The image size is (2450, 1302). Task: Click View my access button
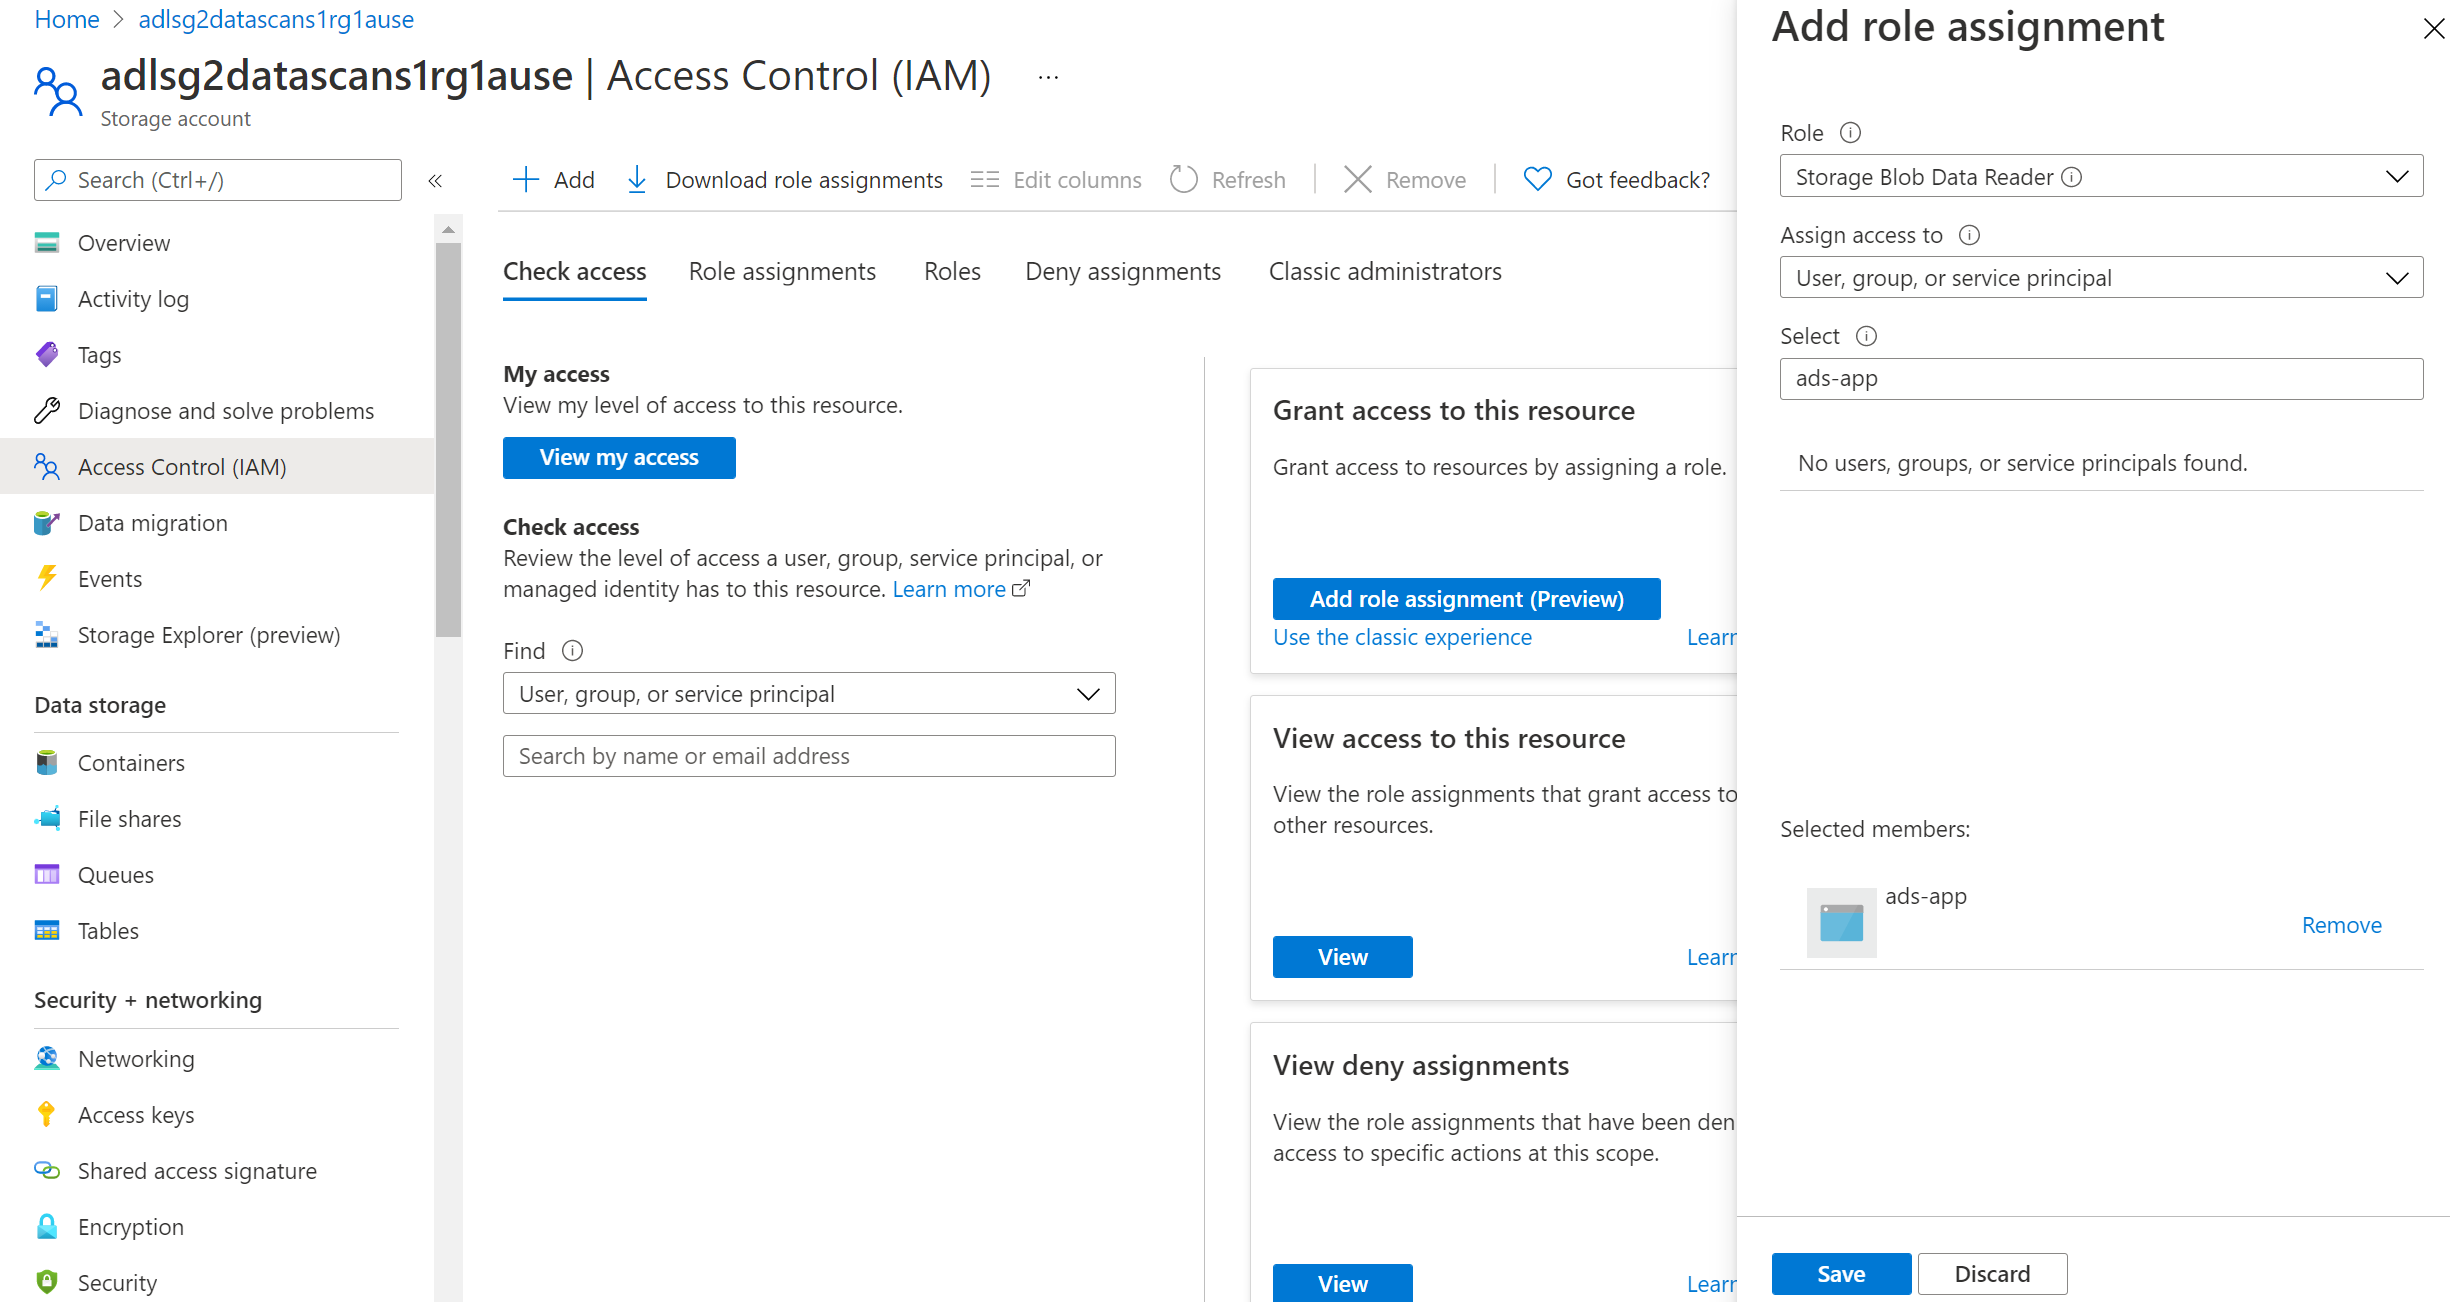(x=619, y=457)
